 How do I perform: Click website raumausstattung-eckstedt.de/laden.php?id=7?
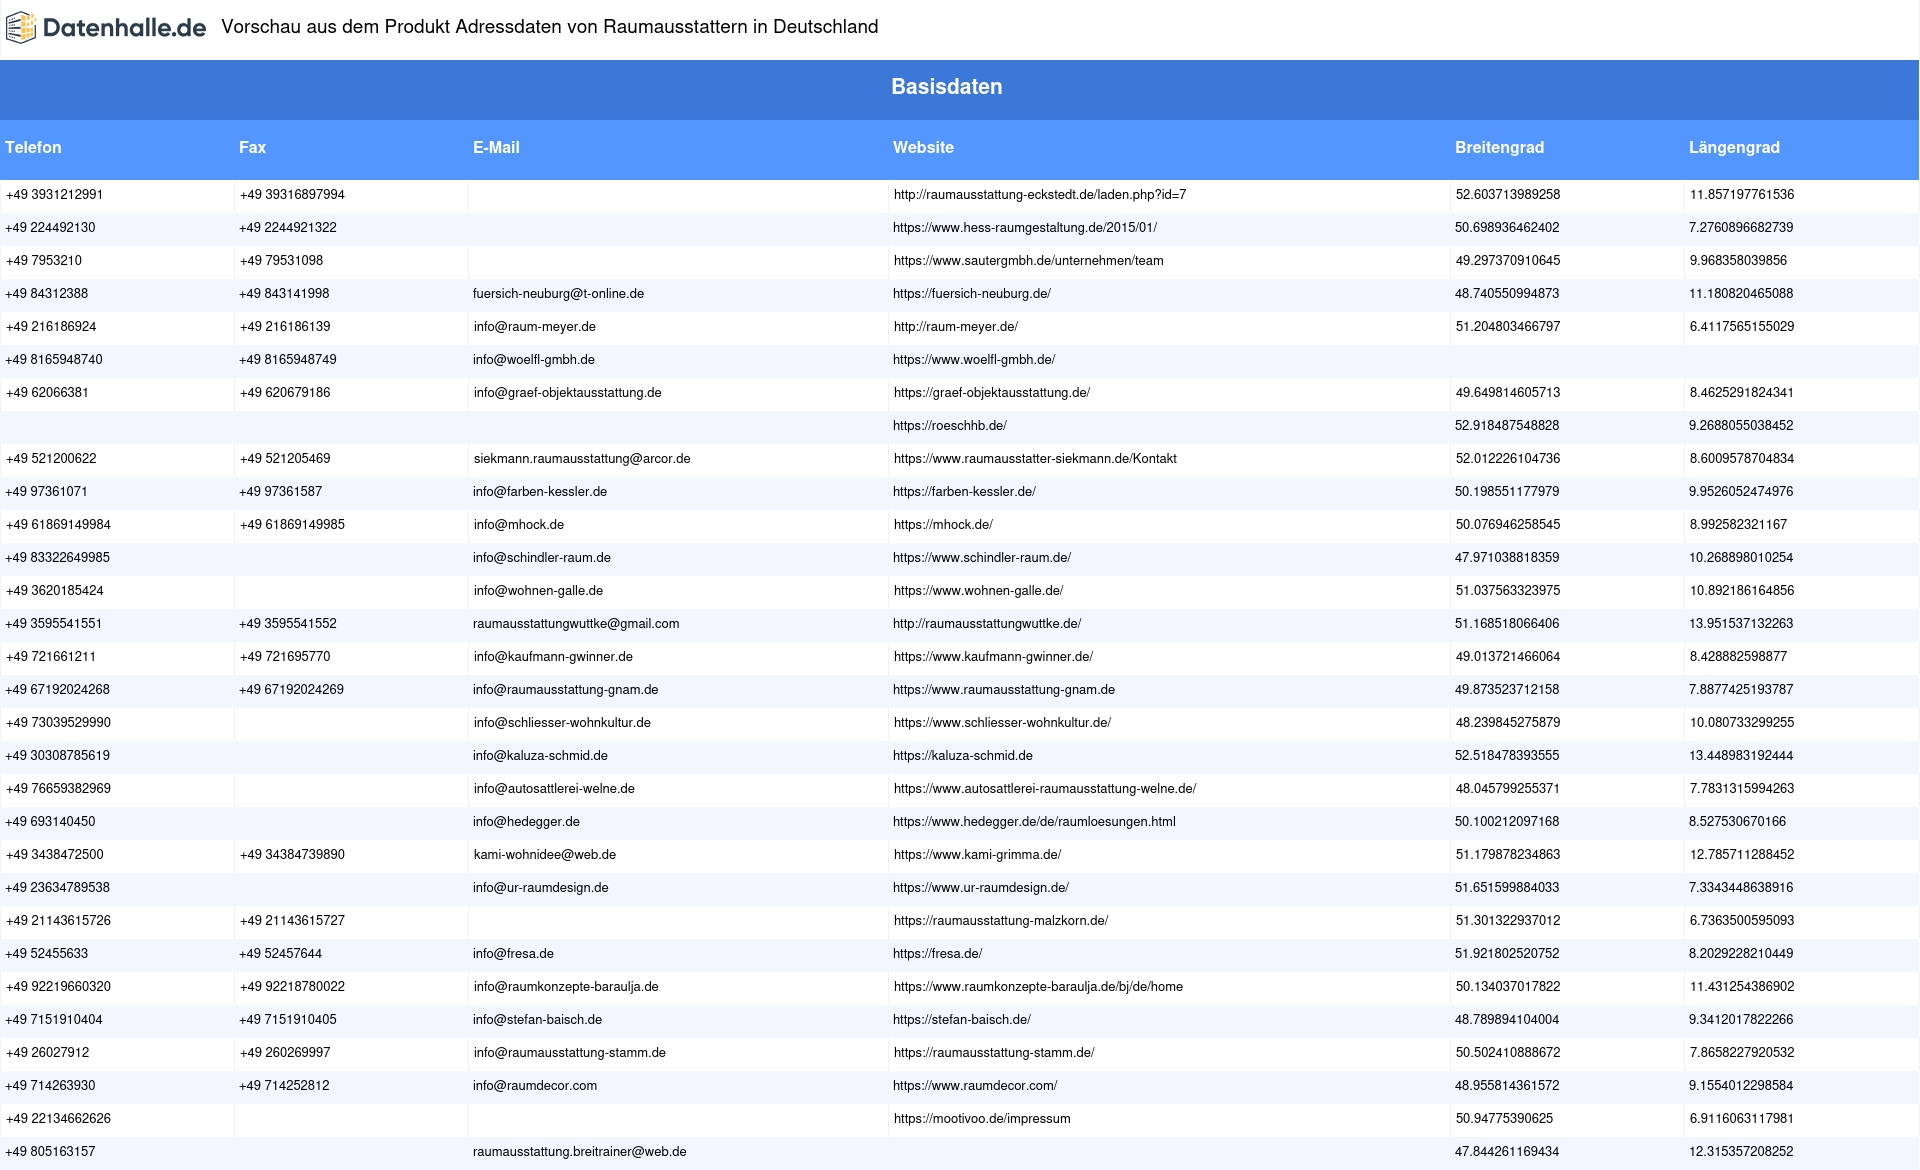1040,195
